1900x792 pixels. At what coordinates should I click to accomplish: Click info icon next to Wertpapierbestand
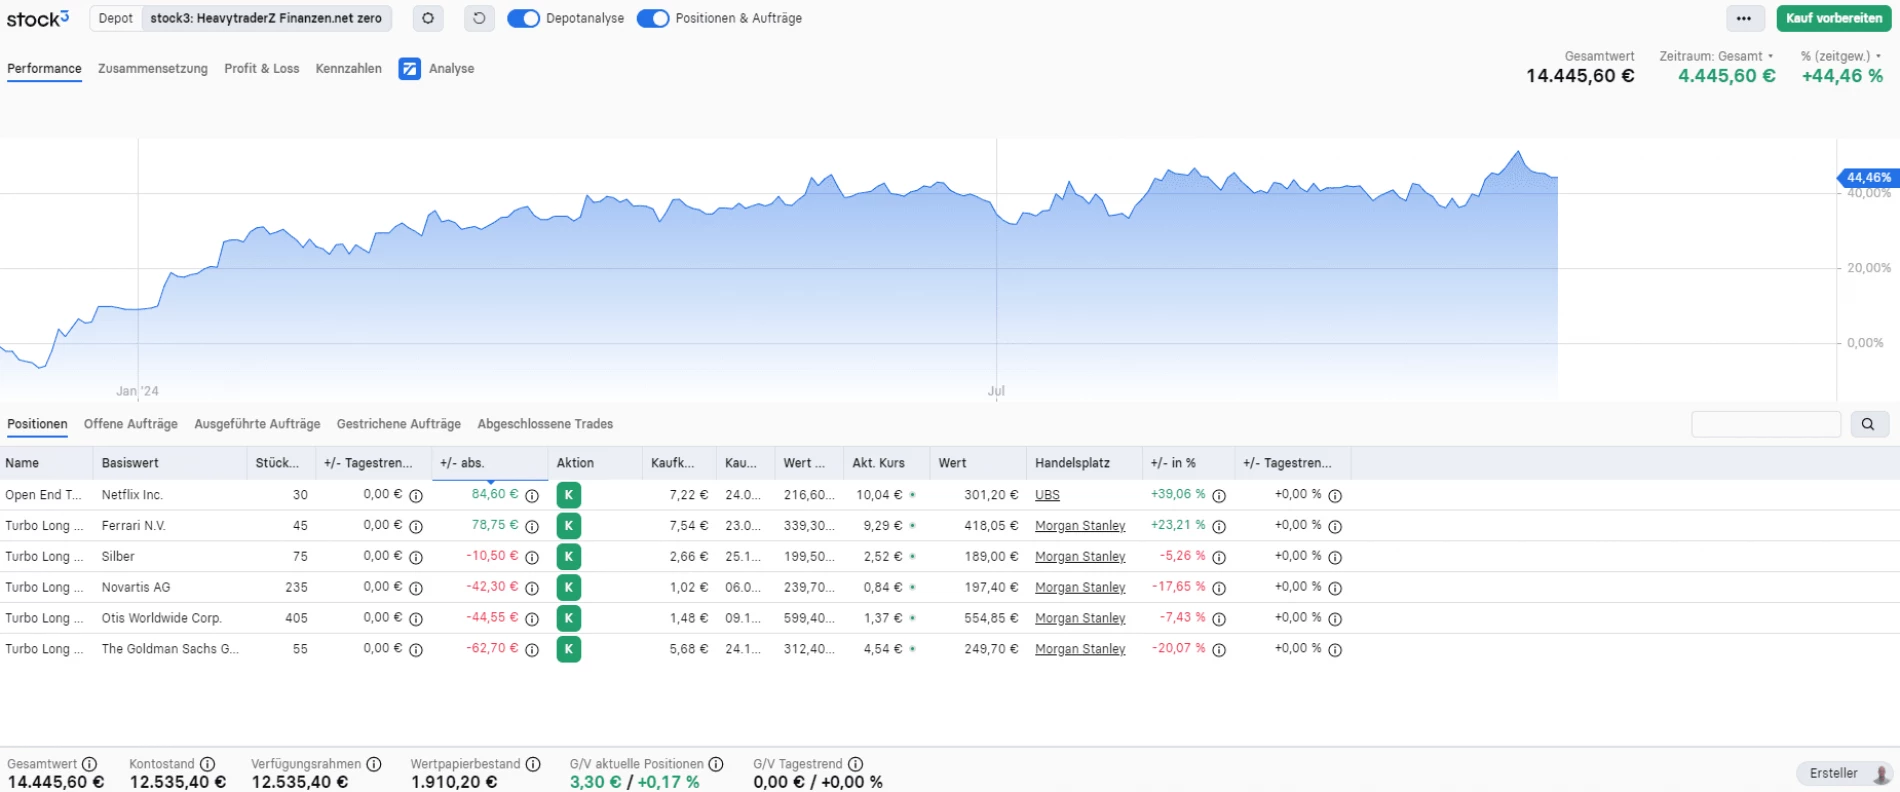[533, 764]
